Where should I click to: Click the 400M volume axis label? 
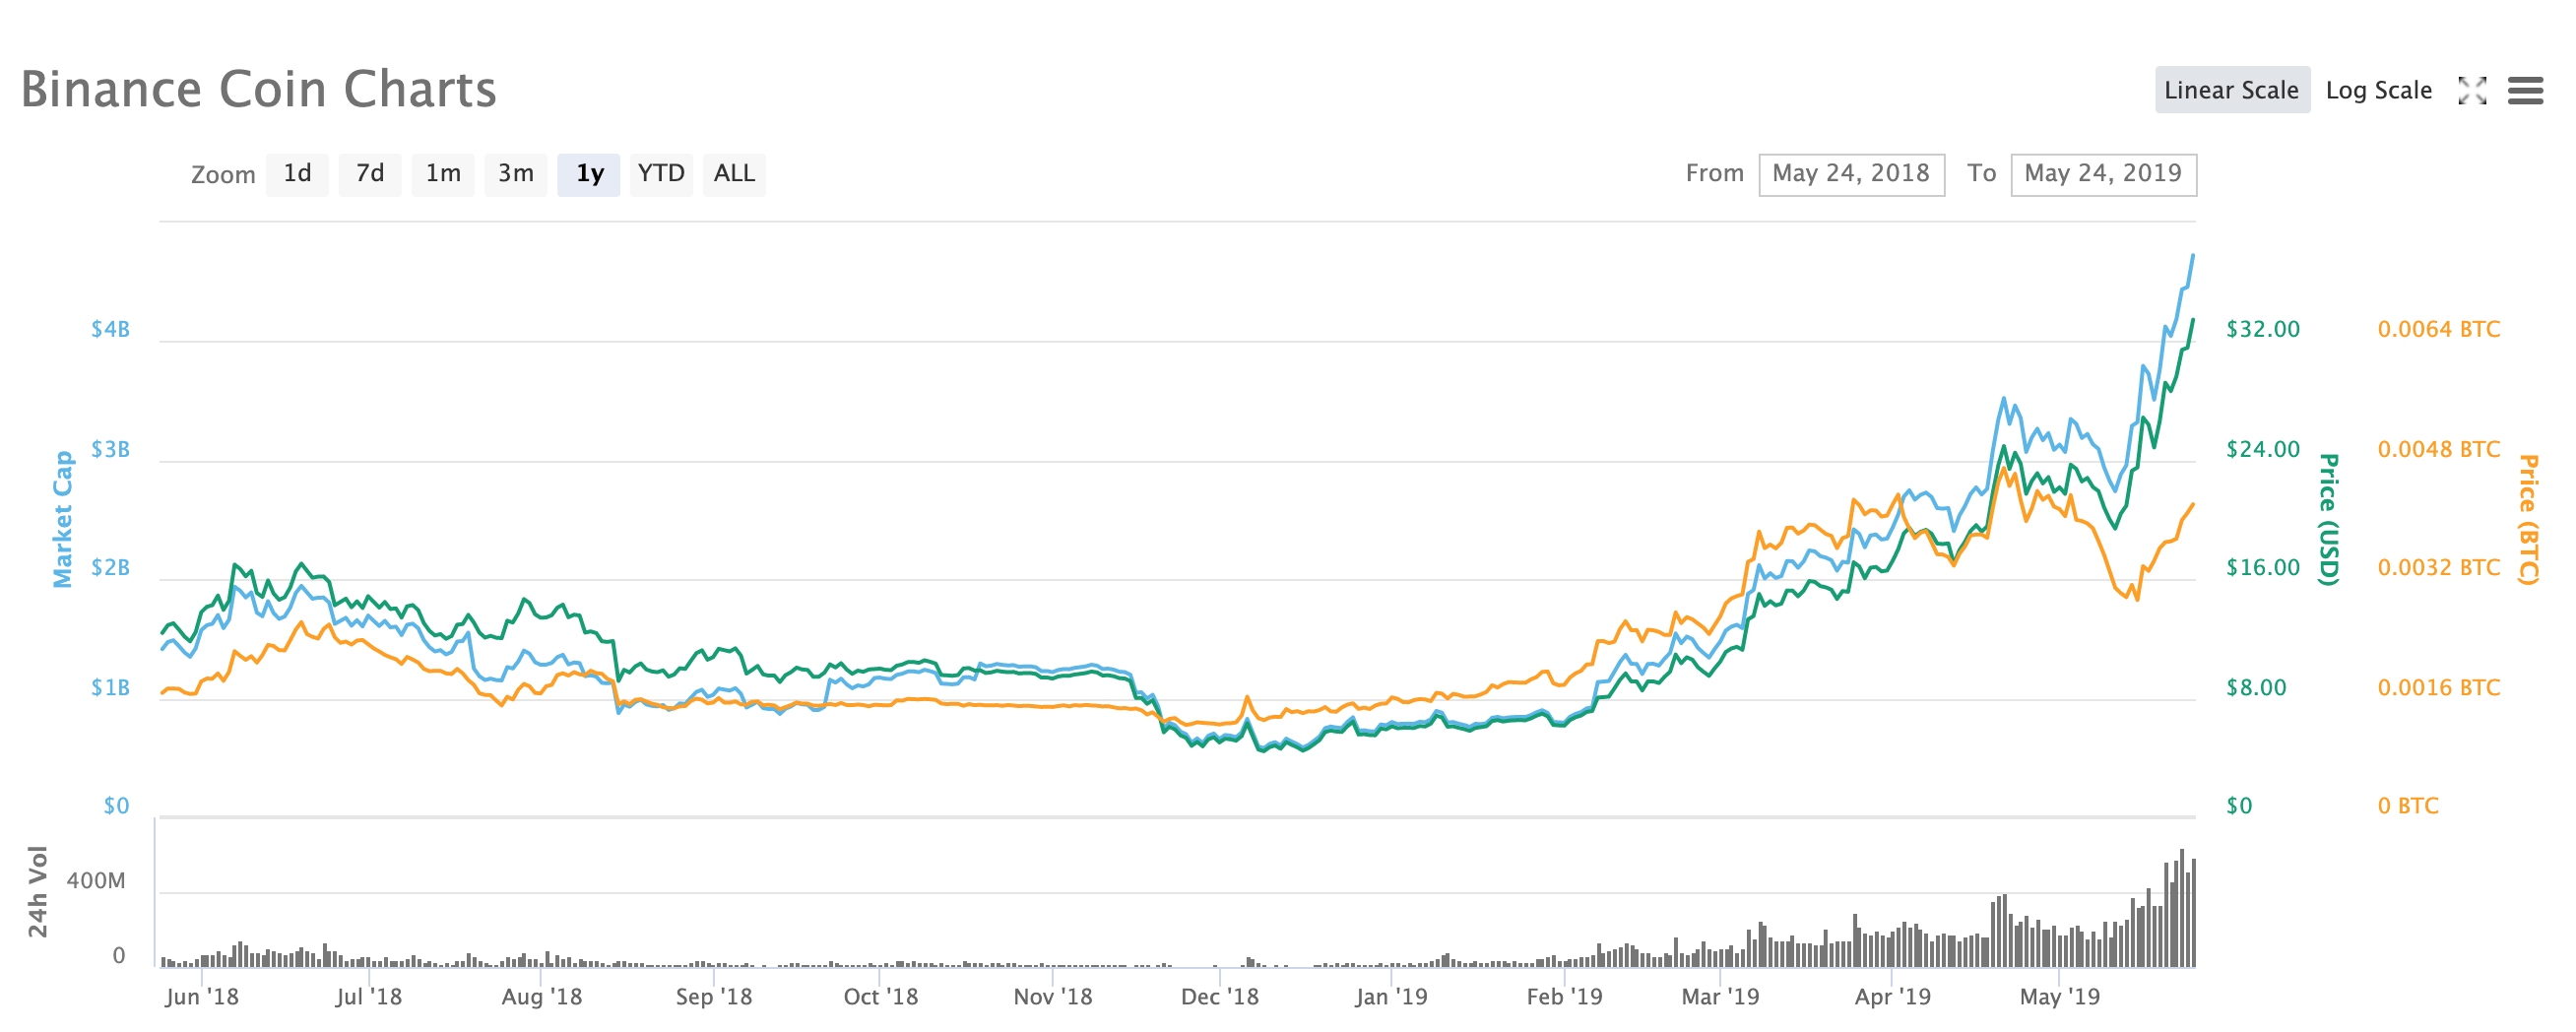pyautogui.click(x=96, y=881)
